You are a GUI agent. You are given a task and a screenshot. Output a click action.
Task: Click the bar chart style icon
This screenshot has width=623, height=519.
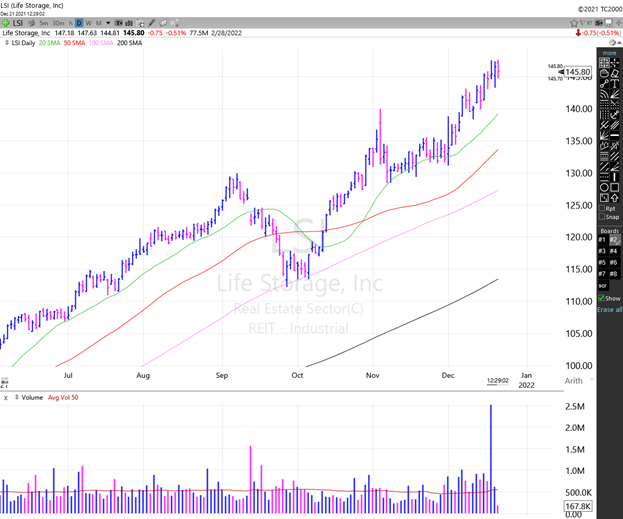coord(128,23)
